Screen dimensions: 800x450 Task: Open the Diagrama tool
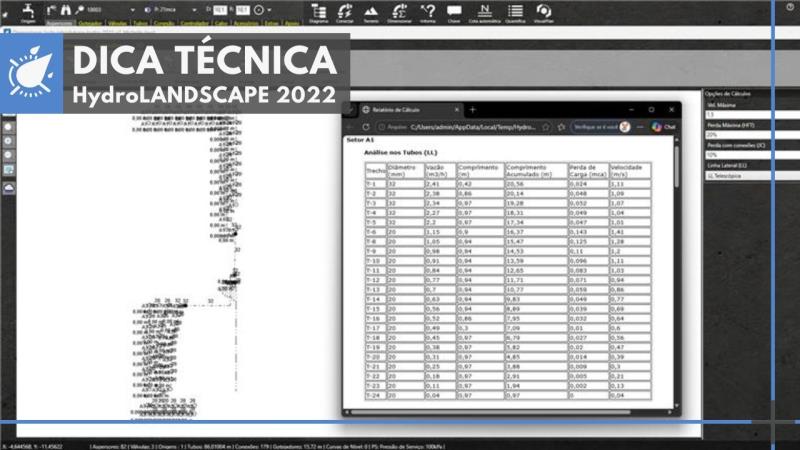point(318,13)
